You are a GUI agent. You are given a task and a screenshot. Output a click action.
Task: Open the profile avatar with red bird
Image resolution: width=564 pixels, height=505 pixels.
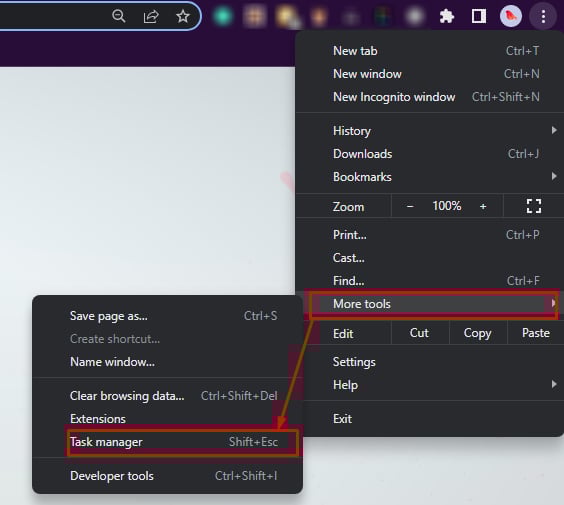click(x=511, y=16)
